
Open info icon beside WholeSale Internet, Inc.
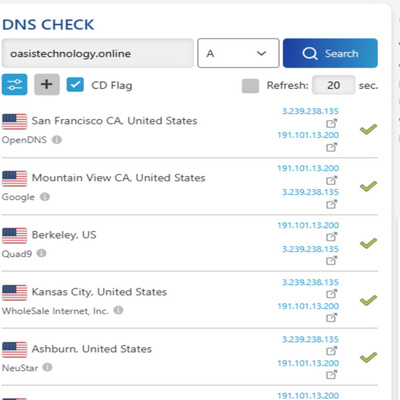point(118,310)
